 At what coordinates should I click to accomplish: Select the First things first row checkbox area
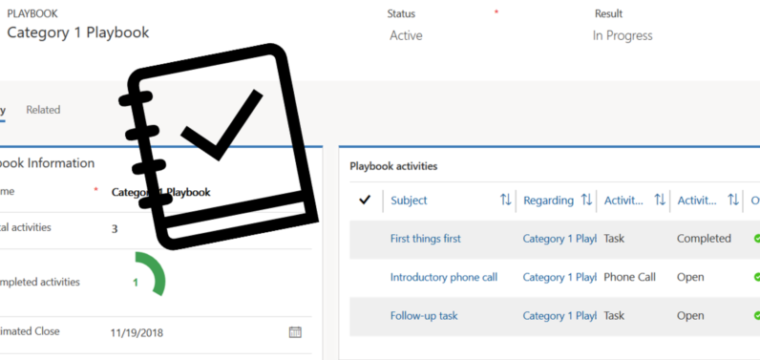(366, 239)
